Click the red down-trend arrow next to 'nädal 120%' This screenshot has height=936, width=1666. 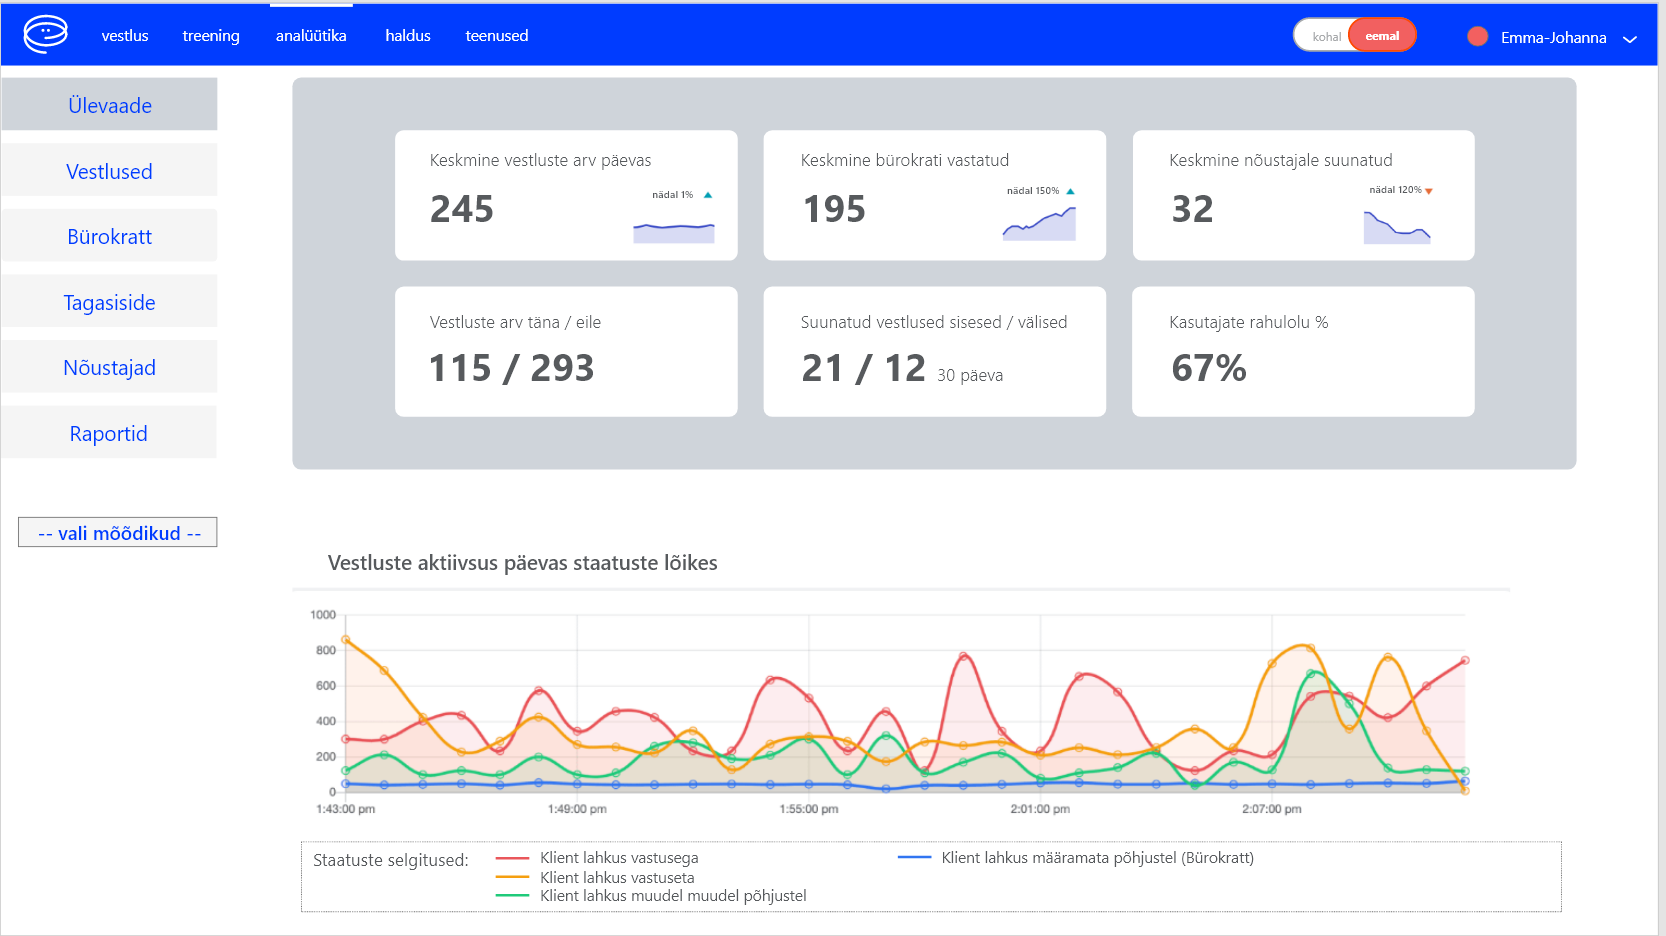pos(1428,190)
